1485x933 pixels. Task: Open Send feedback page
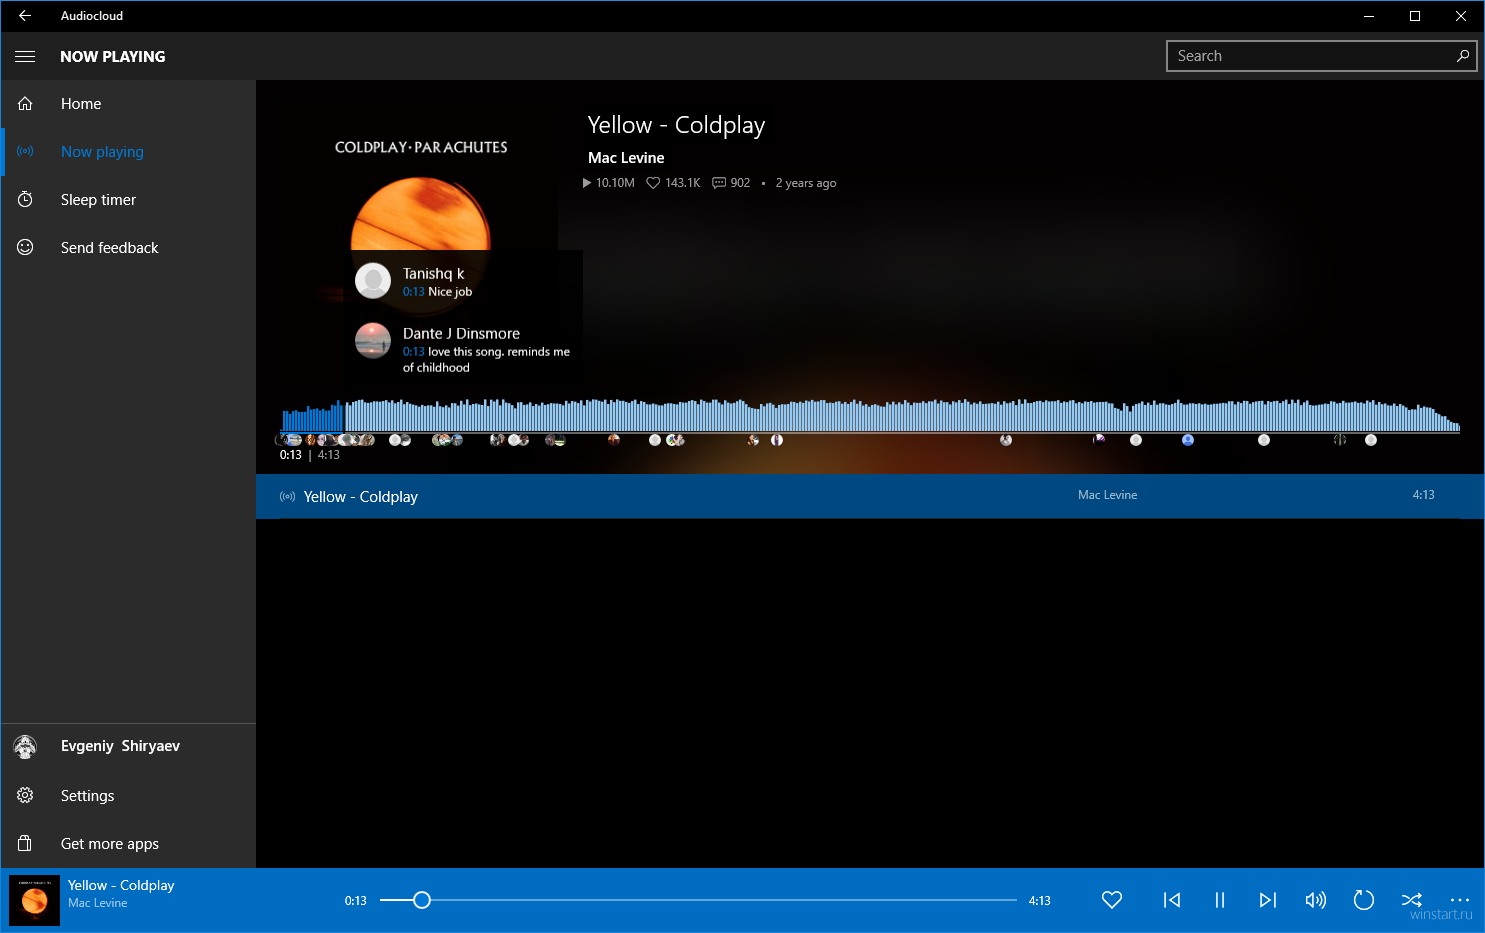click(x=128, y=248)
